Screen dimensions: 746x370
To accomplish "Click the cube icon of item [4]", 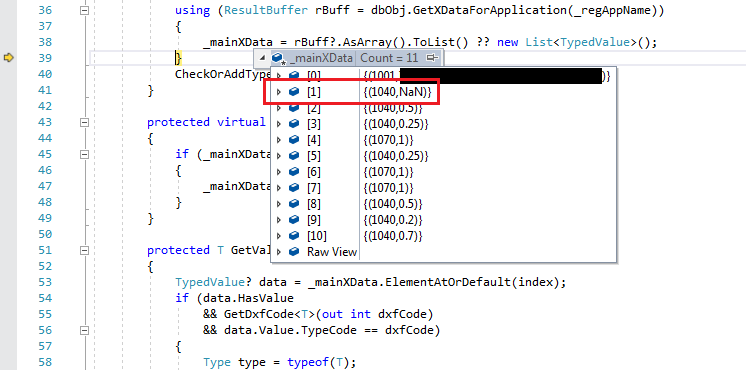I will point(294,140).
